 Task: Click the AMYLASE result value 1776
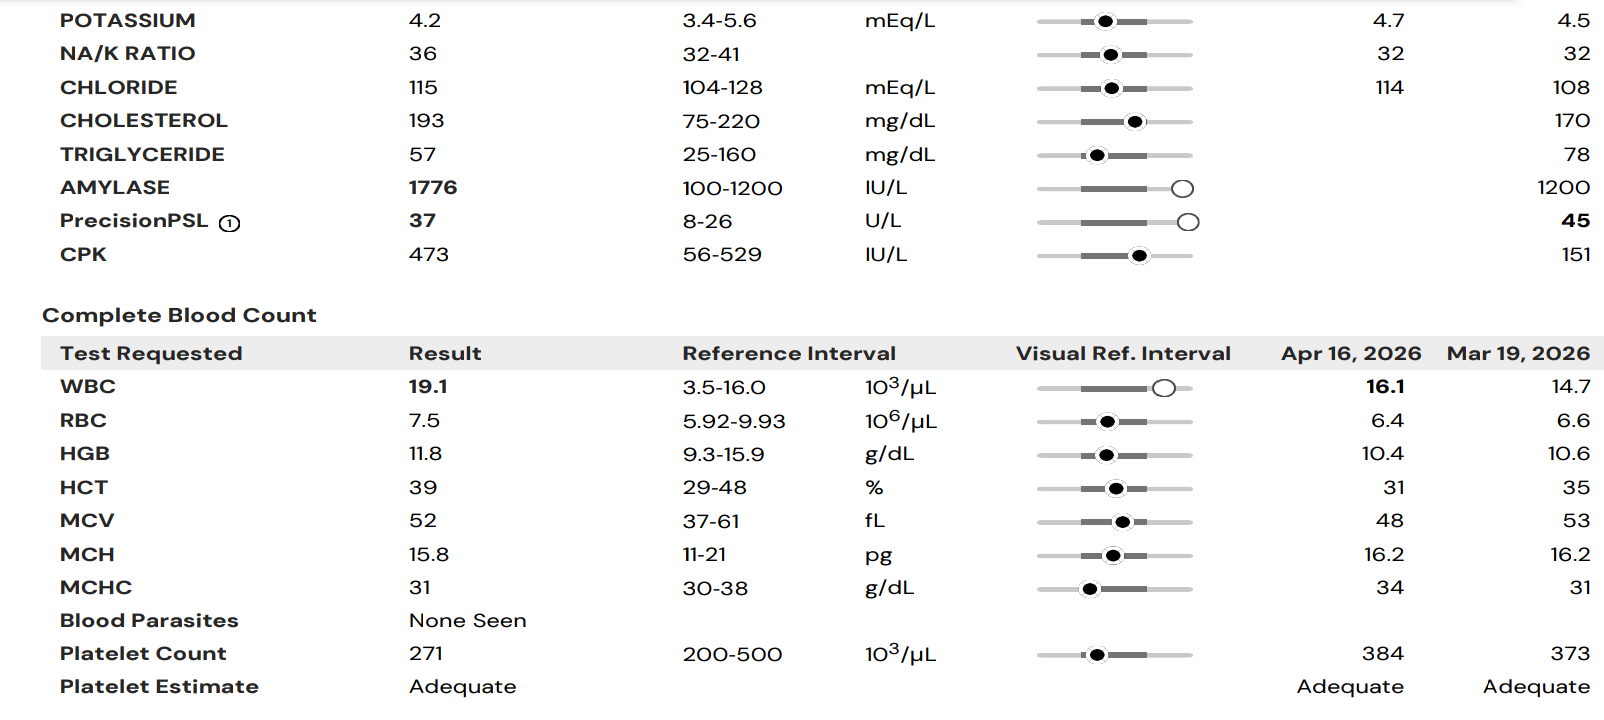click(x=433, y=187)
